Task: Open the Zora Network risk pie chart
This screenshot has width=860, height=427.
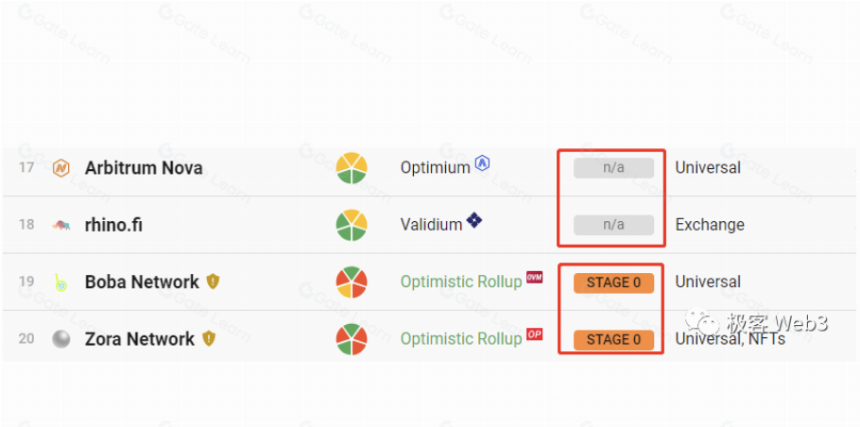Action: pyautogui.click(x=352, y=339)
